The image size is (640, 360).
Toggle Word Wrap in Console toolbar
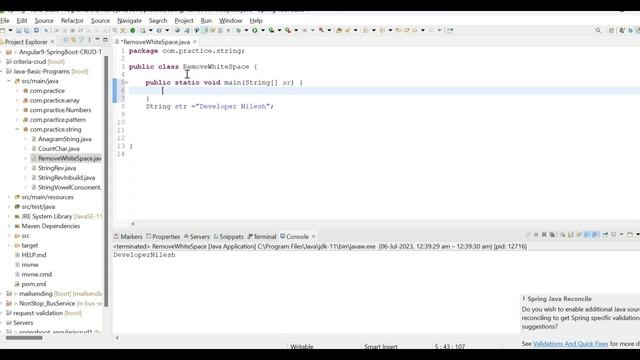pyautogui.click(x=579, y=235)
